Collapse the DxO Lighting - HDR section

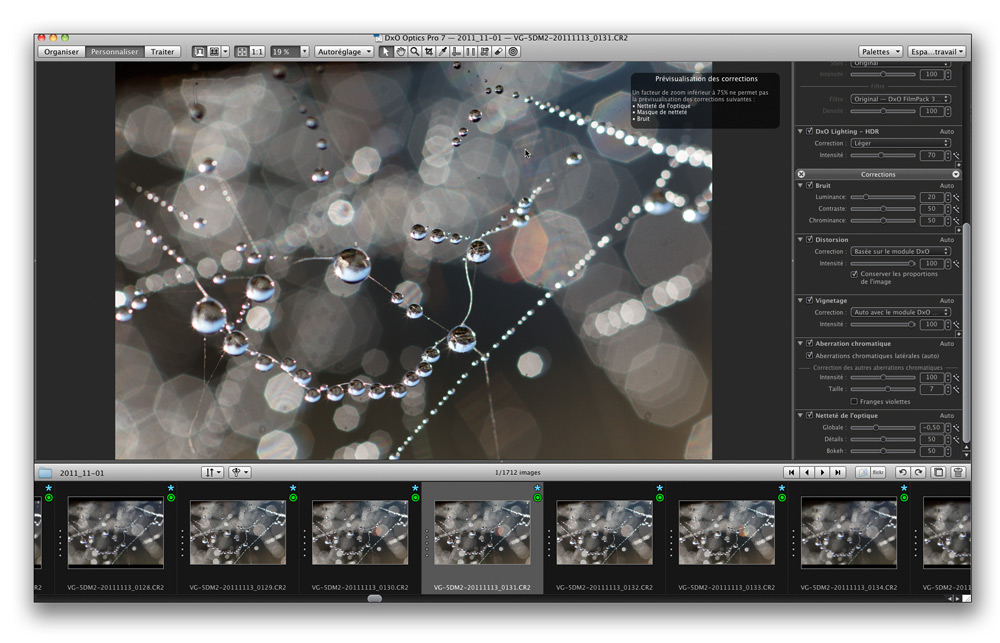click(x=800, y=131)
